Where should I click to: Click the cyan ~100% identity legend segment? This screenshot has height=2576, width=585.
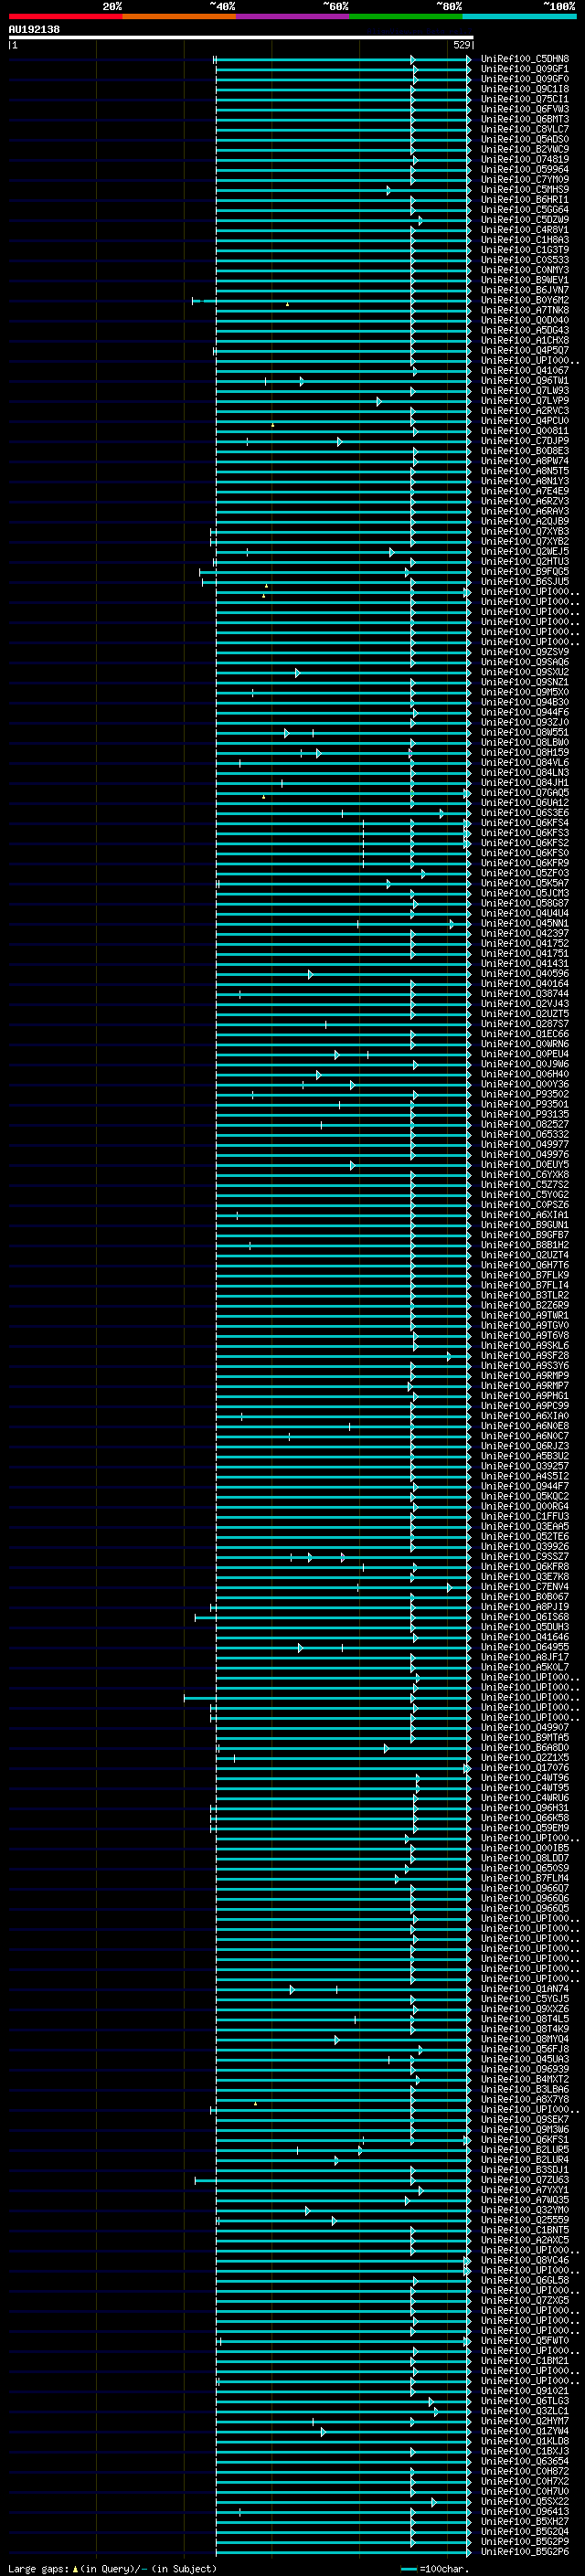[x=519, y=17]
